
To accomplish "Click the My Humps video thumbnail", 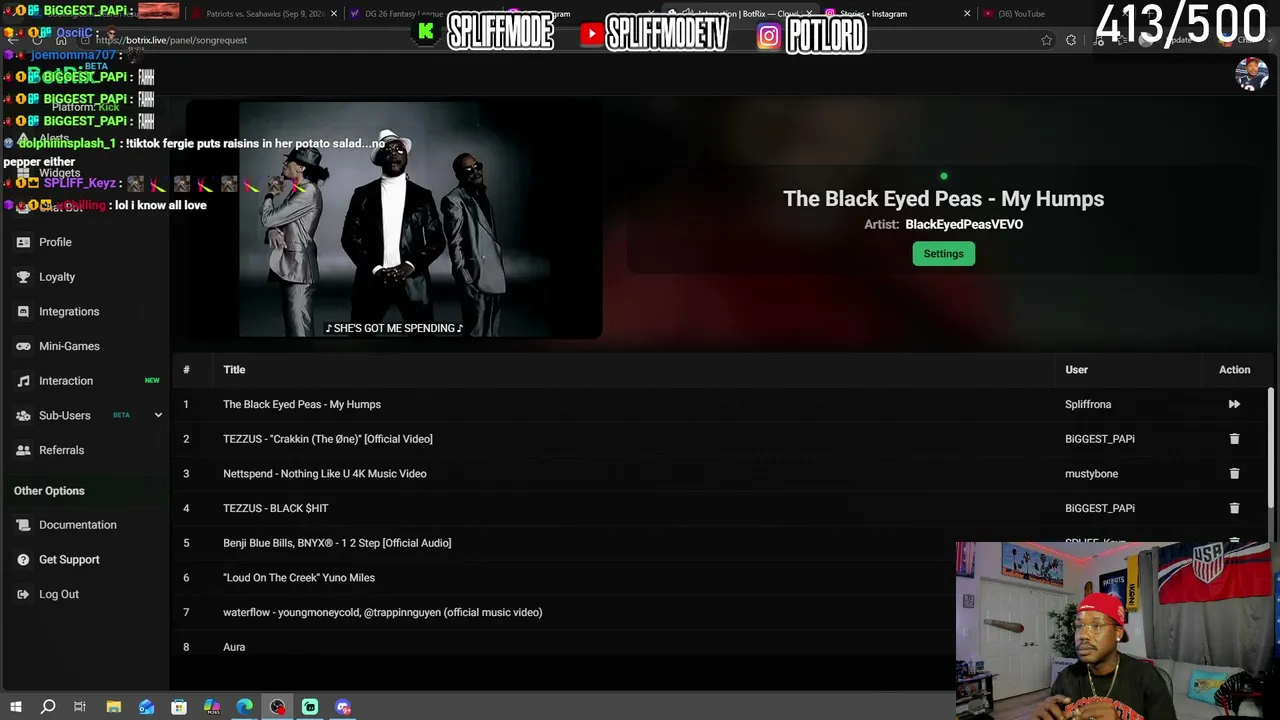I will tap(394, 219).
